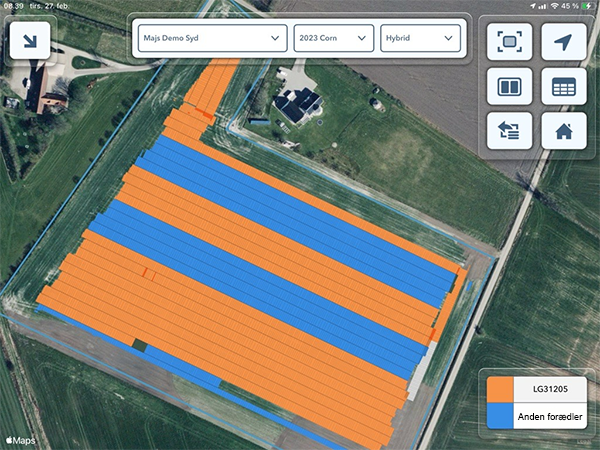The image size is (600, 450).
Task: Tap the battery 45 % status indicator
Action: coord(577,6)
